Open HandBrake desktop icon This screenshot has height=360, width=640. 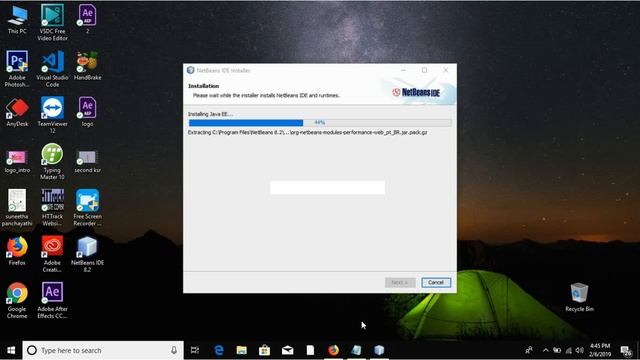coord(87,65)
